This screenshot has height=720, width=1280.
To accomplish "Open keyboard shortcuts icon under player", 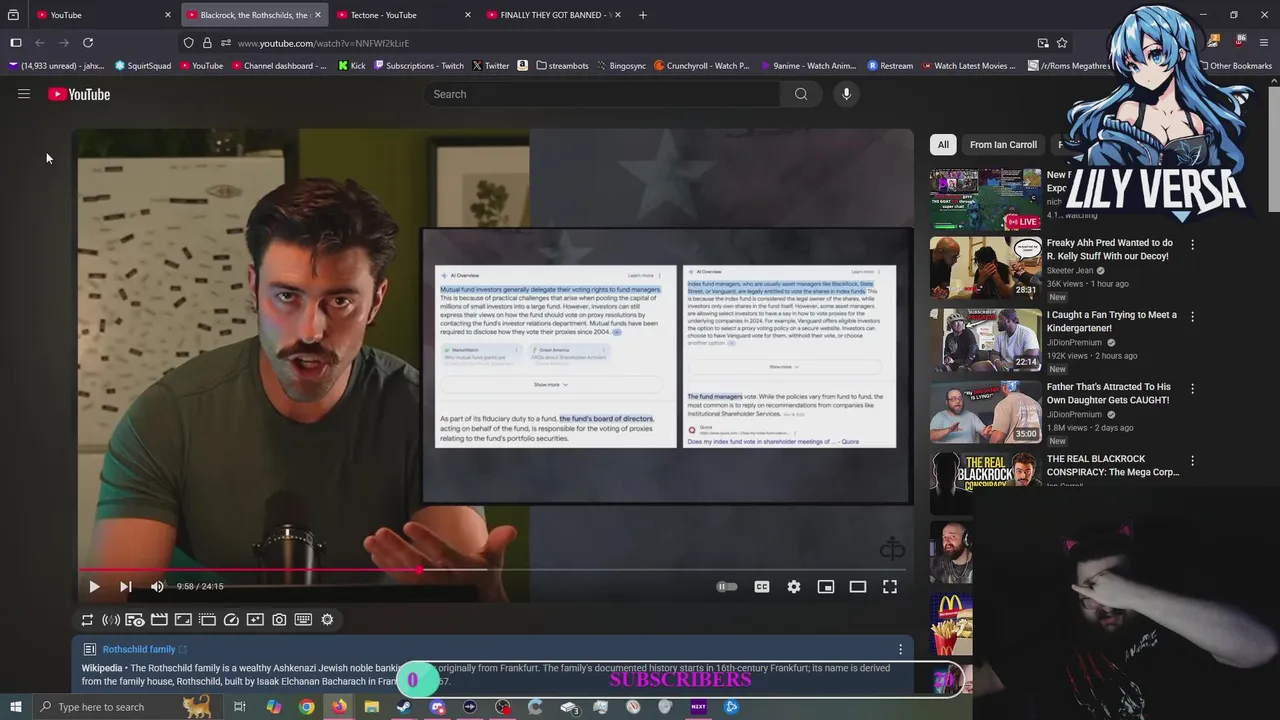I will [303, 620].
